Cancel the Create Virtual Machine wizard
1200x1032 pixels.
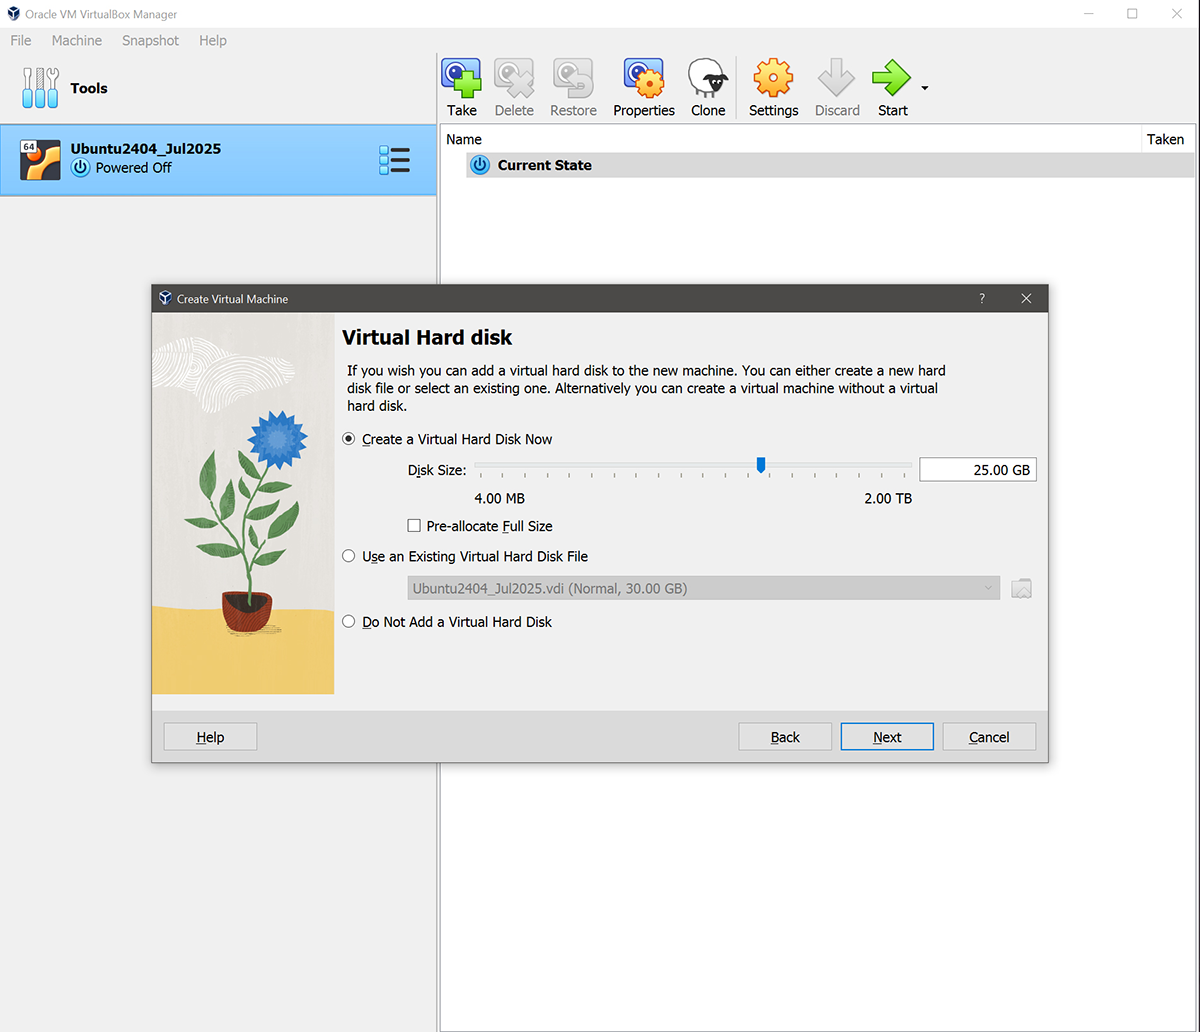pyautogui.click(x=989, y=737)
